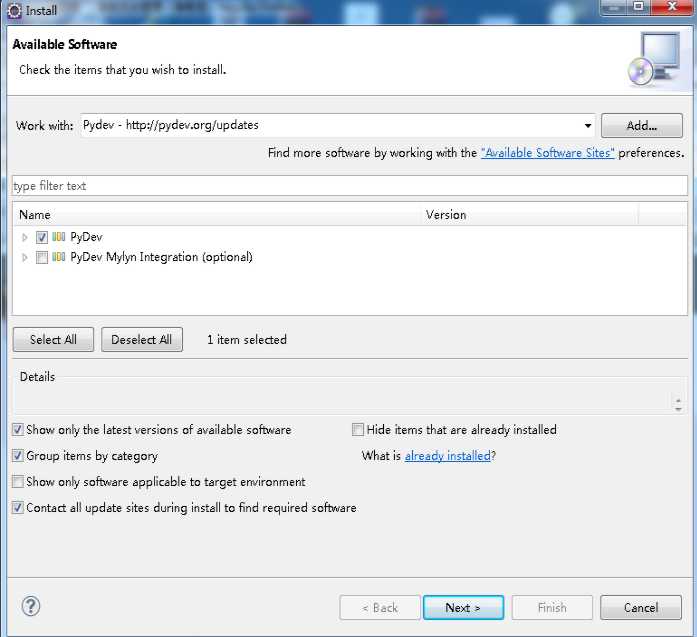Click the disabled Finish button
This screenshot has width=697, height=637.
(552, 608)
